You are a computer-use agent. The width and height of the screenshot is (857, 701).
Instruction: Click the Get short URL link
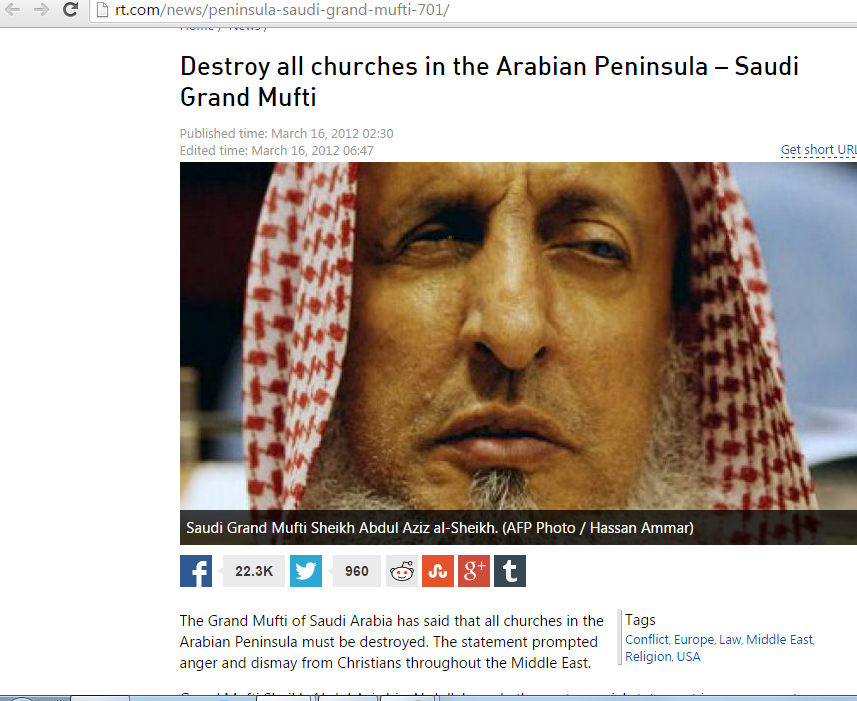(818, 150)
